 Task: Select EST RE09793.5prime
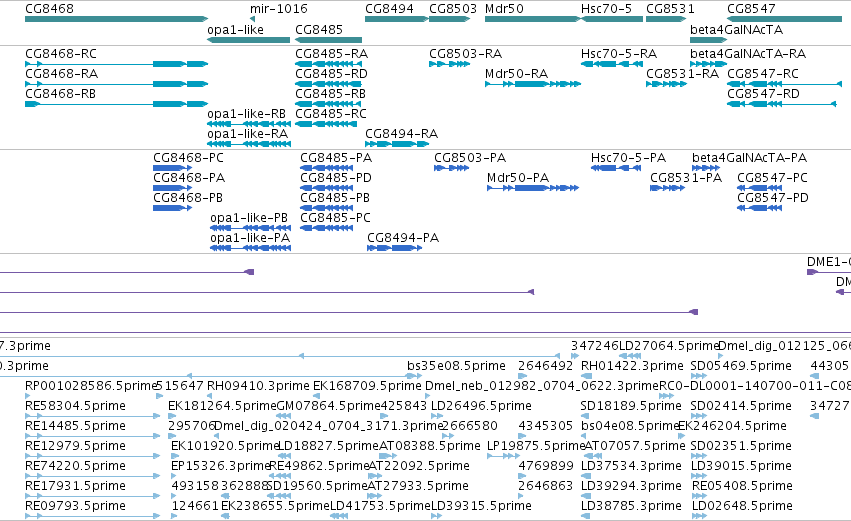[93, 516]
